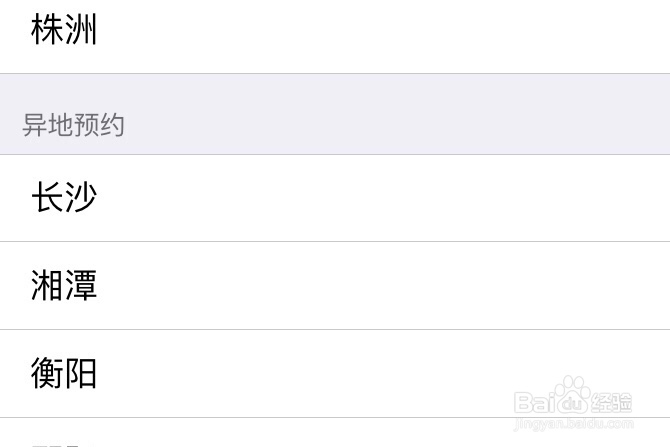The width and height of the screenshot is (670, 447).
Task: Click the 经验 text in the watermark
Action: 610,402
